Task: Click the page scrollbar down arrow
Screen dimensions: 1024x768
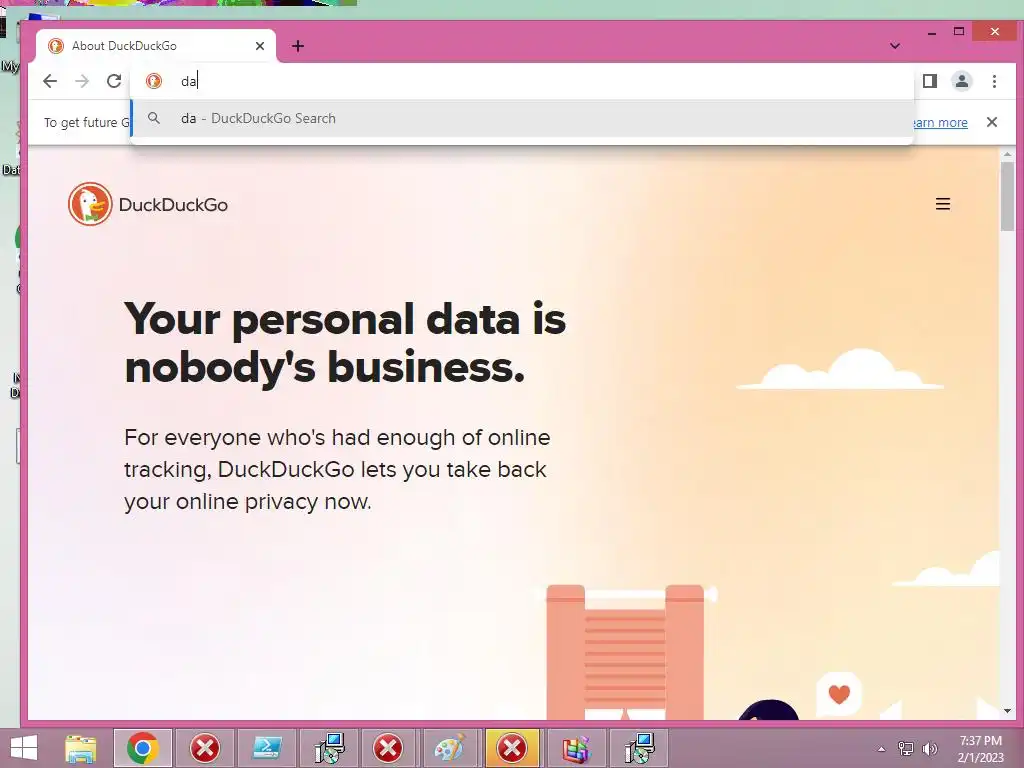Action: coord(1007,711)
